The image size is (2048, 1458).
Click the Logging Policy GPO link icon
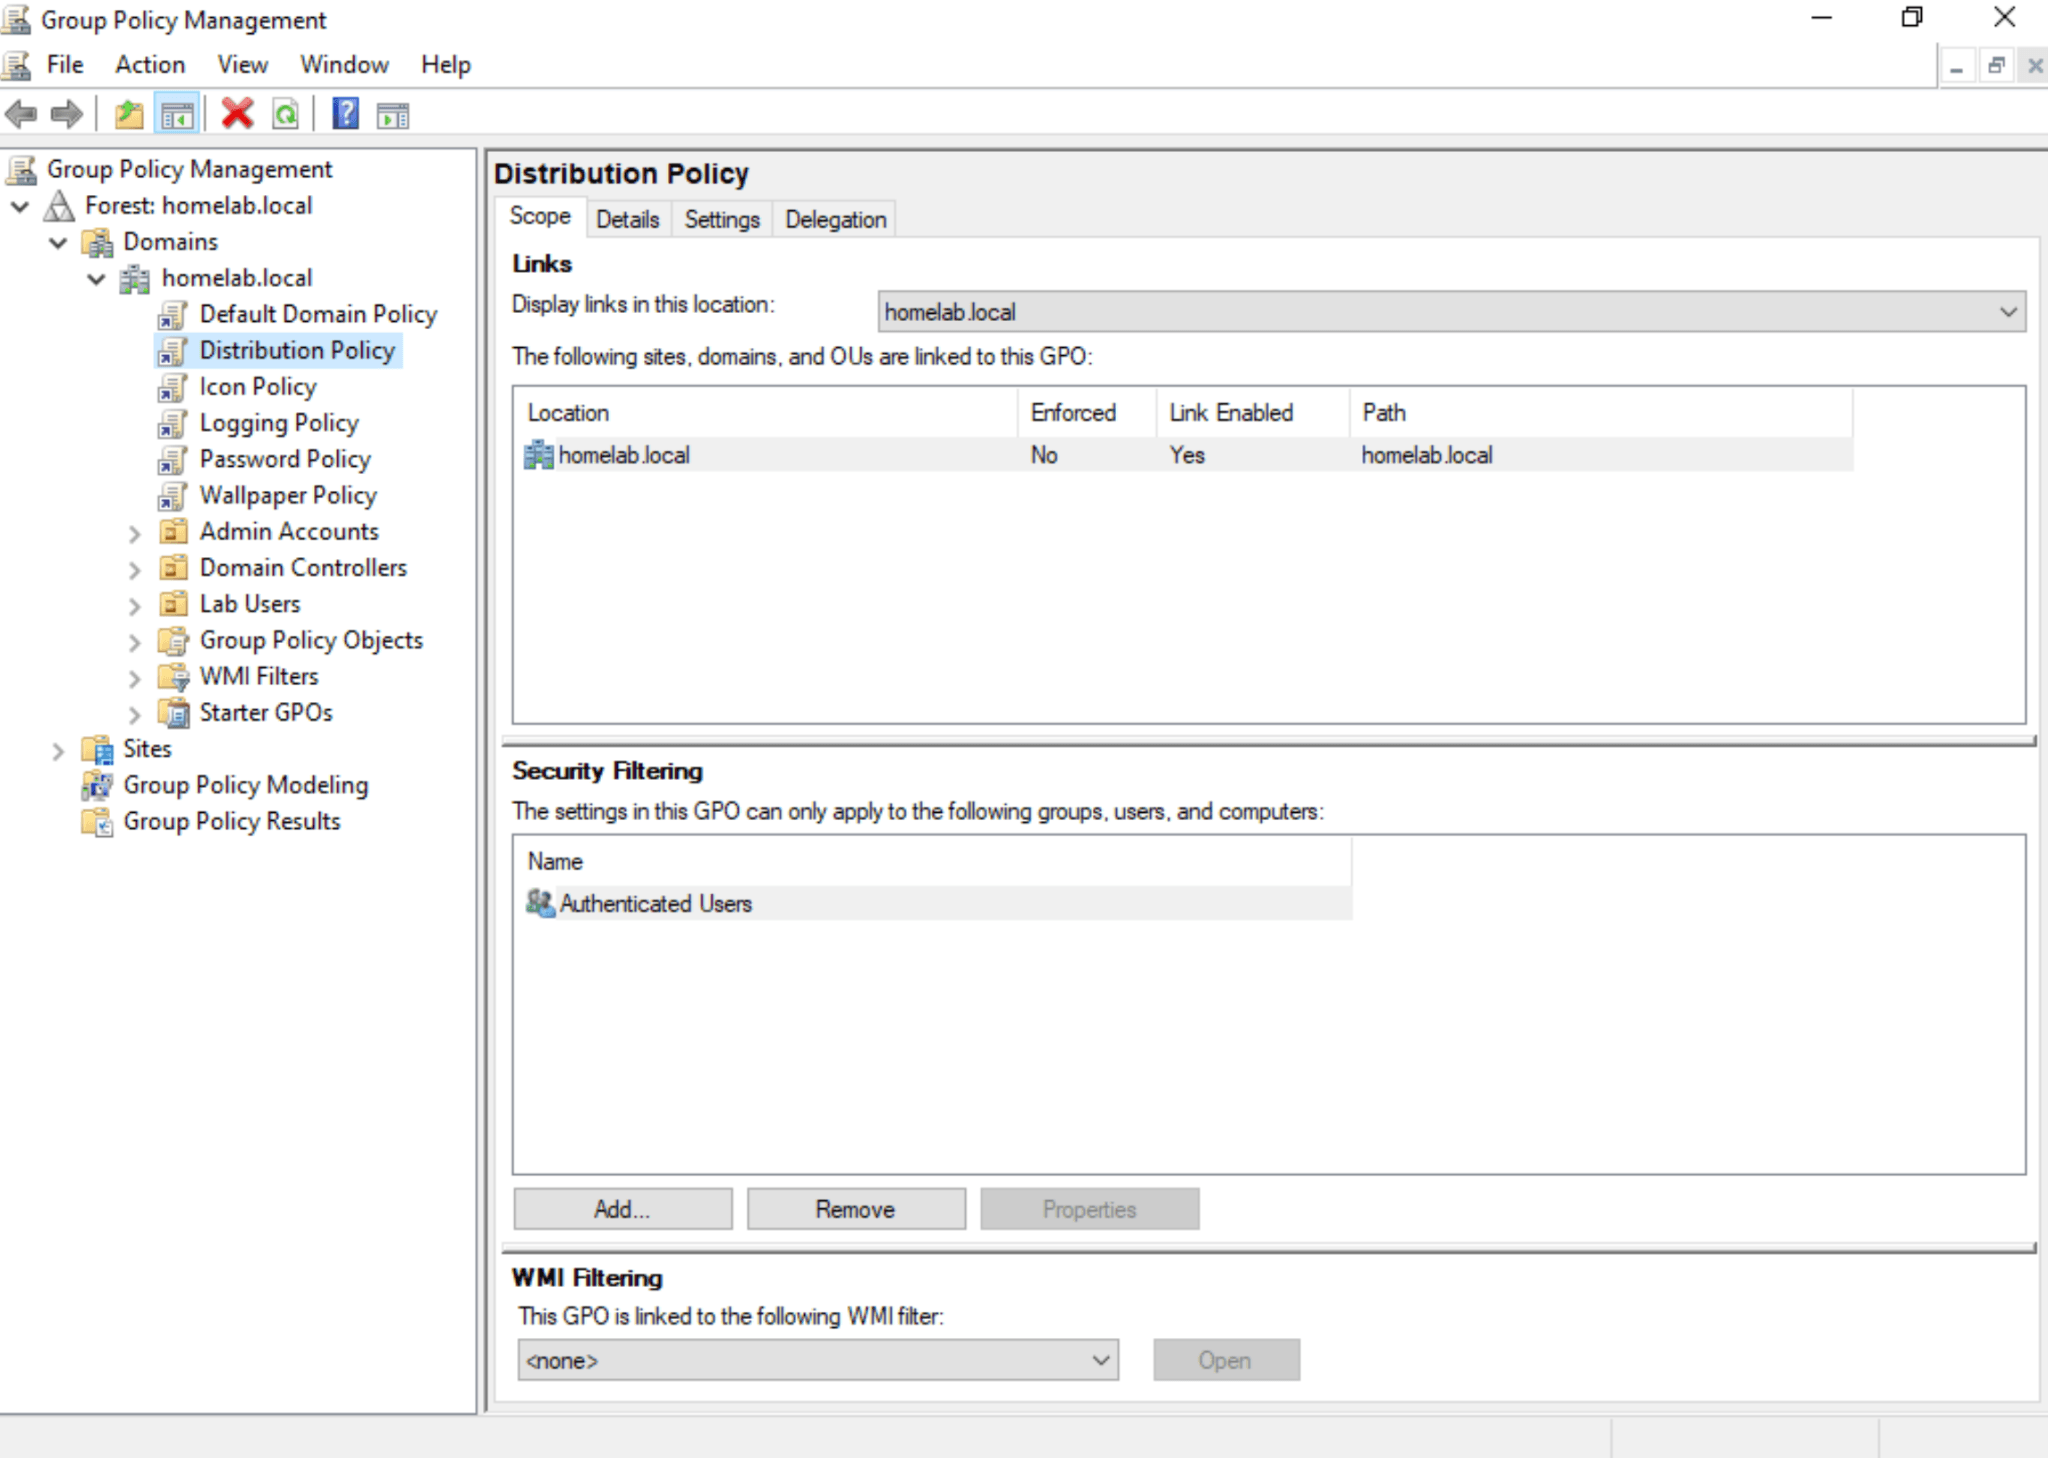[173, 423]
